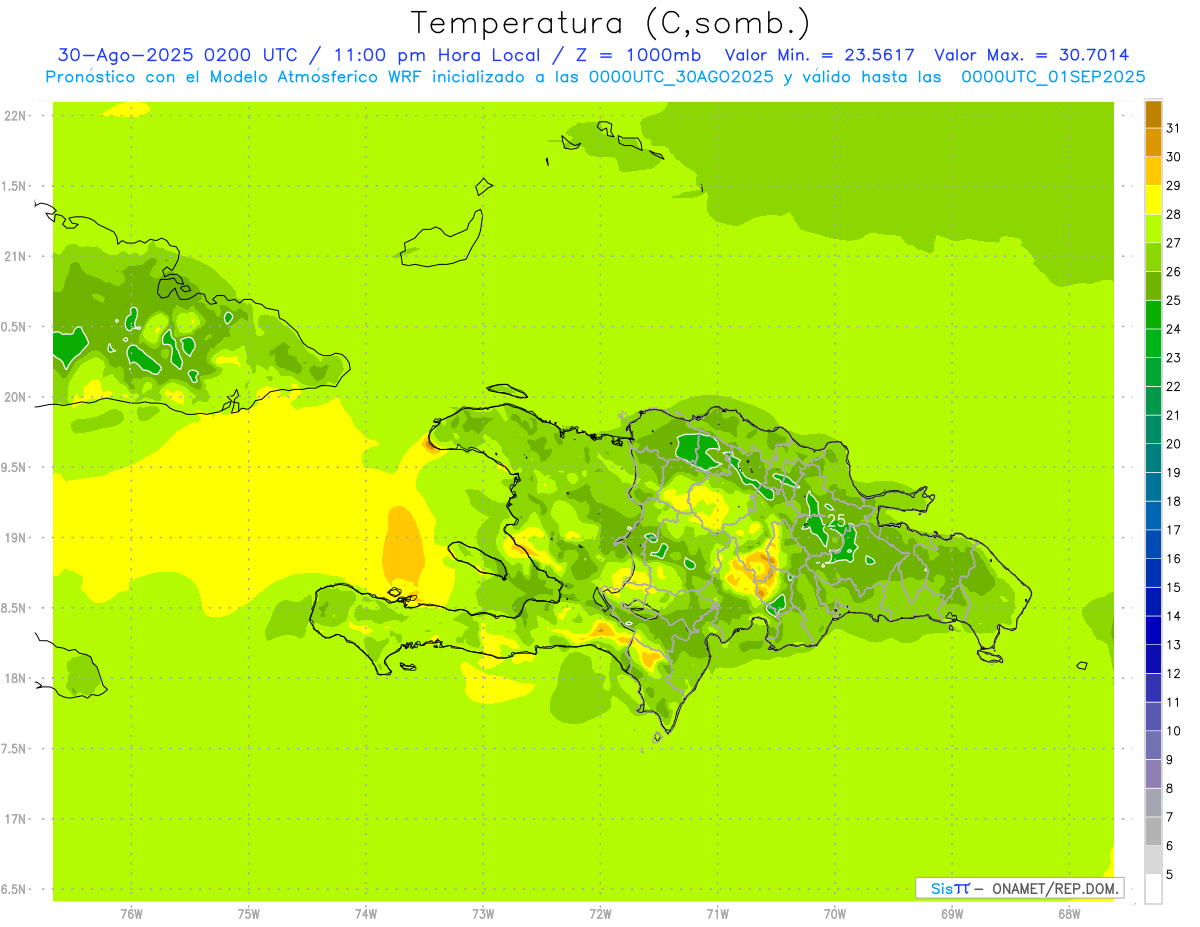Click the legend value "20" on the color bar
Screen dimensions: 1200x927
coord(1174,444)
